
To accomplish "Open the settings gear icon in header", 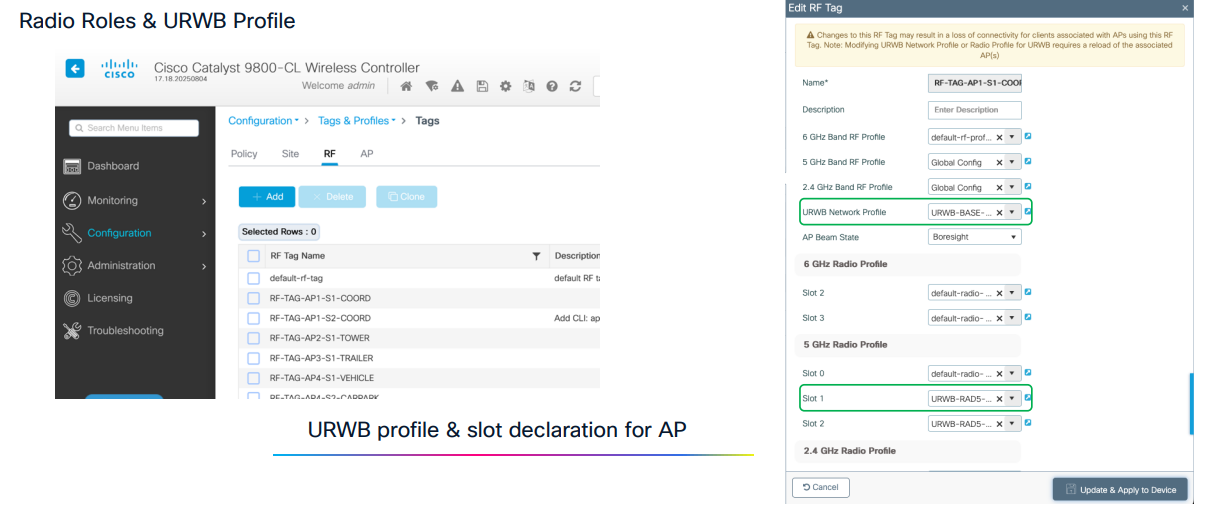I will coord(505,86).
